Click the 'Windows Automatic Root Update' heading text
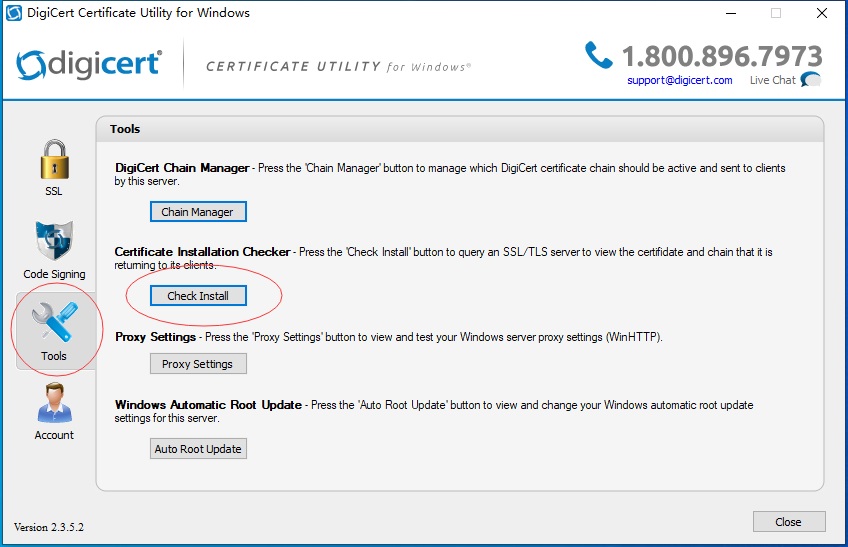Screen dimensions: 848x547 coord(208,405)
